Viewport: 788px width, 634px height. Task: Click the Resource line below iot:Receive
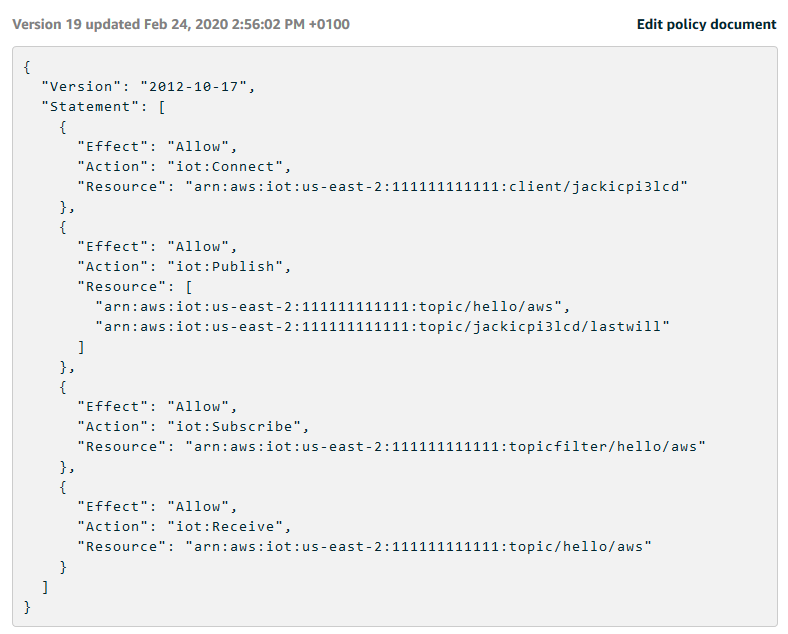tap(365, 547)
